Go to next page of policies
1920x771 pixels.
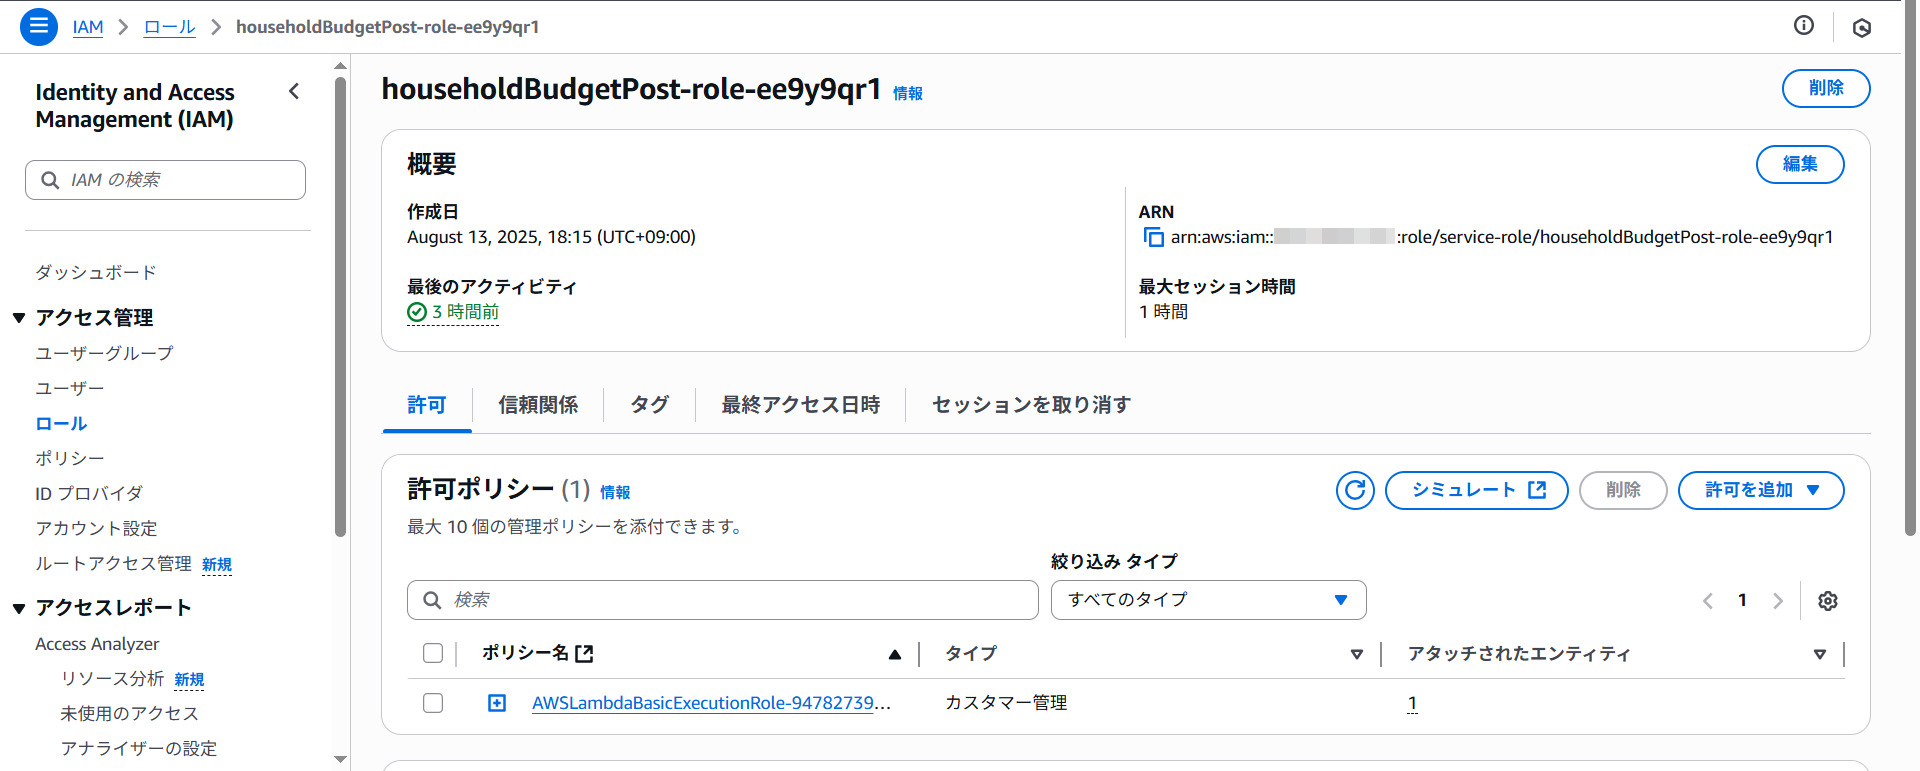pyautogui.click(x=1777, y=601)
